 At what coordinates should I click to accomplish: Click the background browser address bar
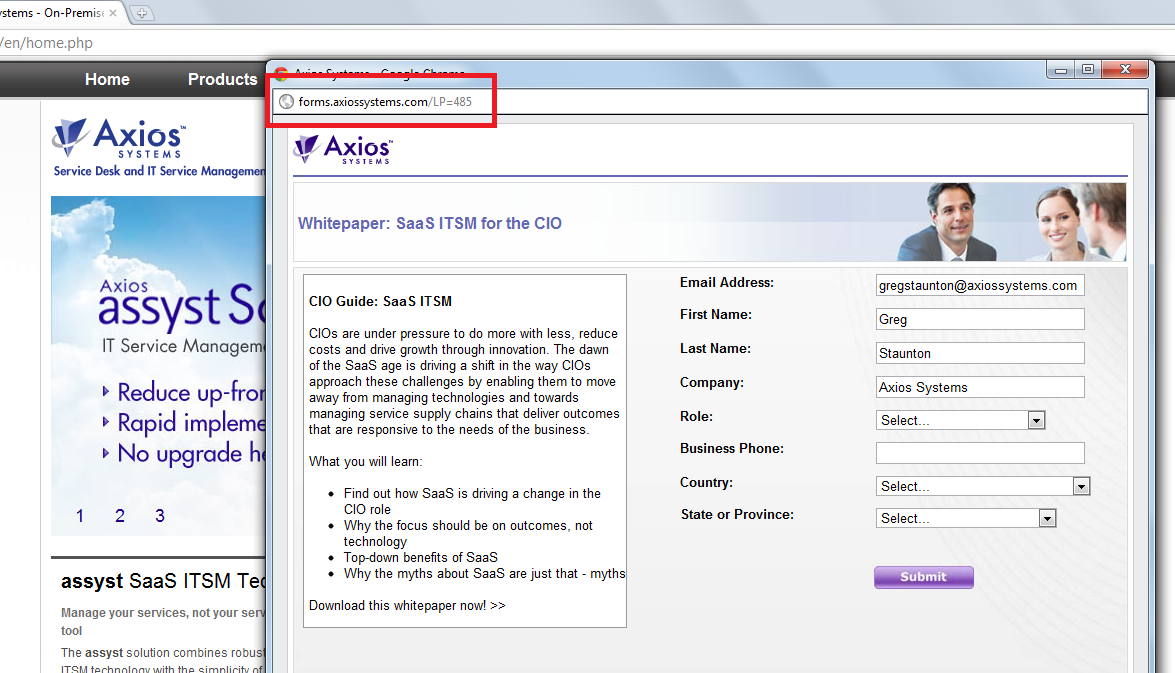(x=588, y=43)
